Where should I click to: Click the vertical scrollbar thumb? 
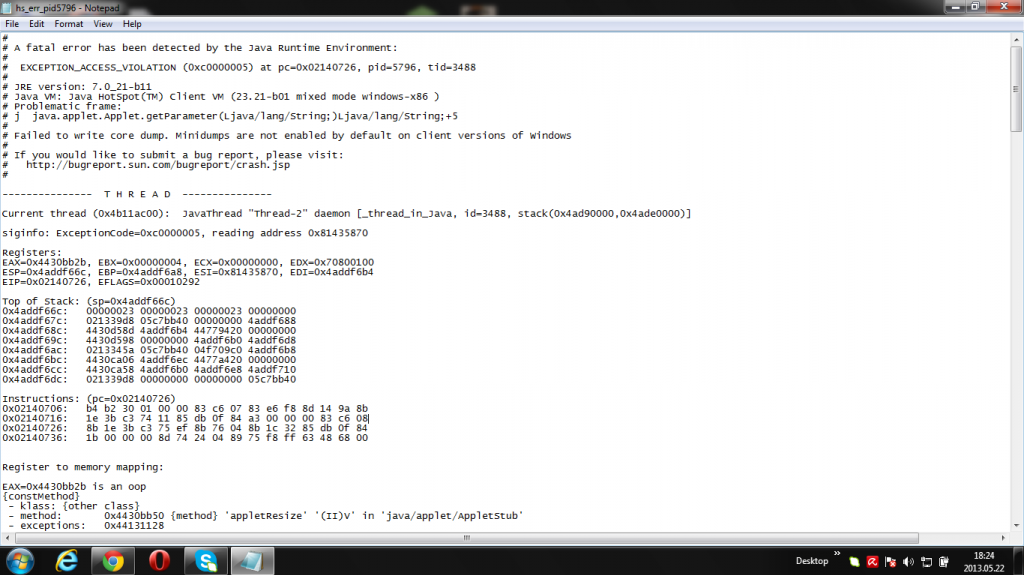(x=1016, y=89)
